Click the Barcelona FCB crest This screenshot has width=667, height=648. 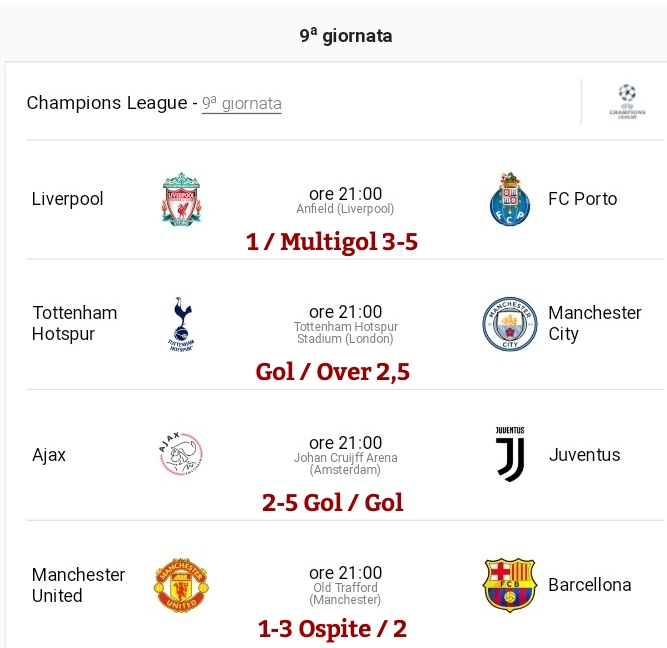[x=510, y=585]
